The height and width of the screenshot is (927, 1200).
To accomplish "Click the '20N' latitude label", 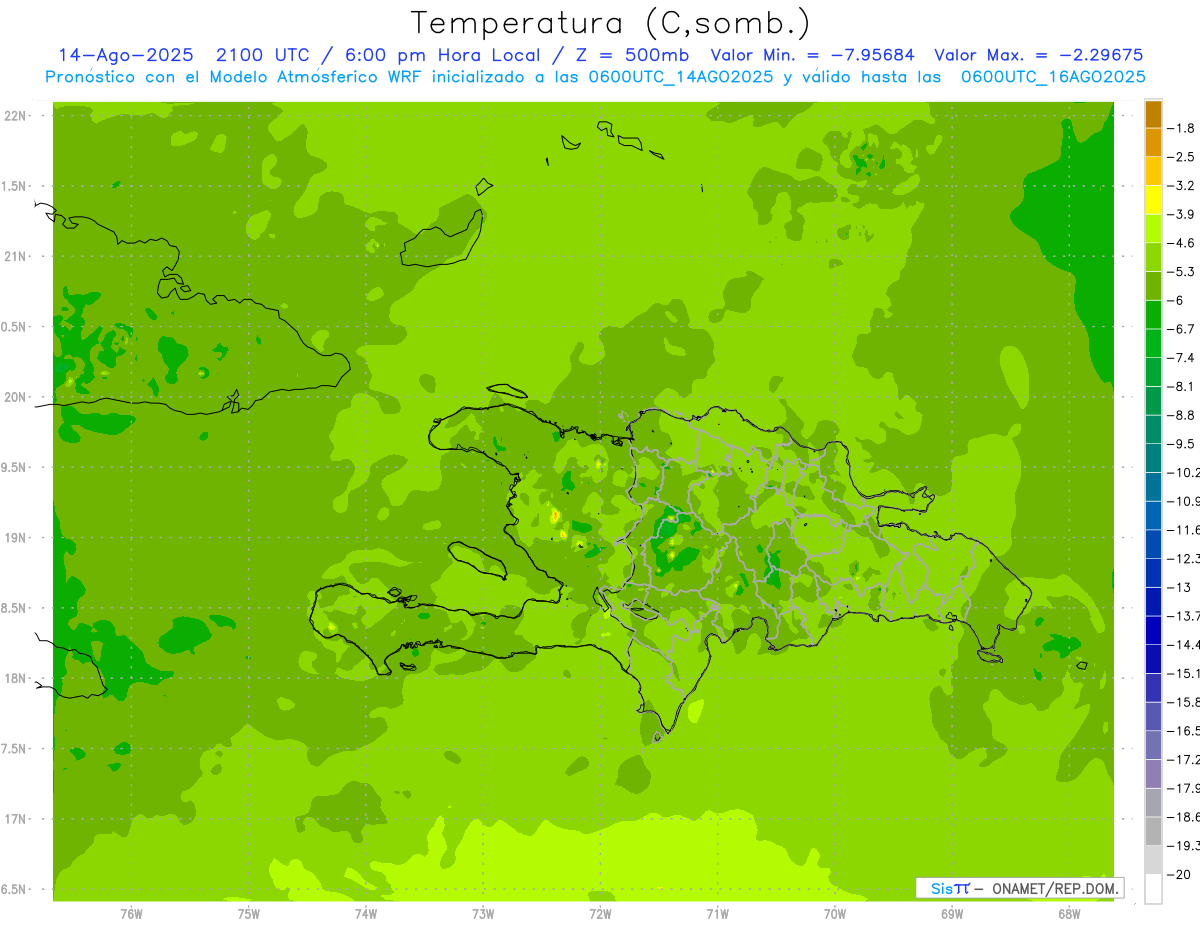I will point(15,397).
